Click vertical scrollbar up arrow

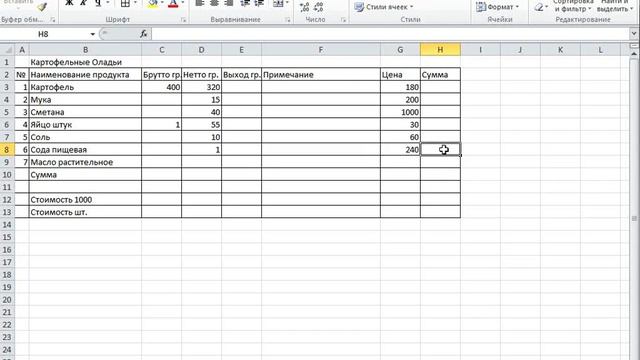click(x=634, y=53)
